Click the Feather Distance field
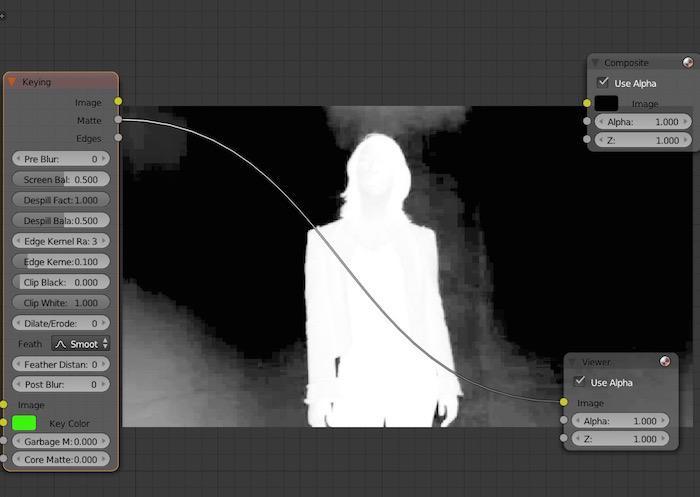 [x=61, y=364]
